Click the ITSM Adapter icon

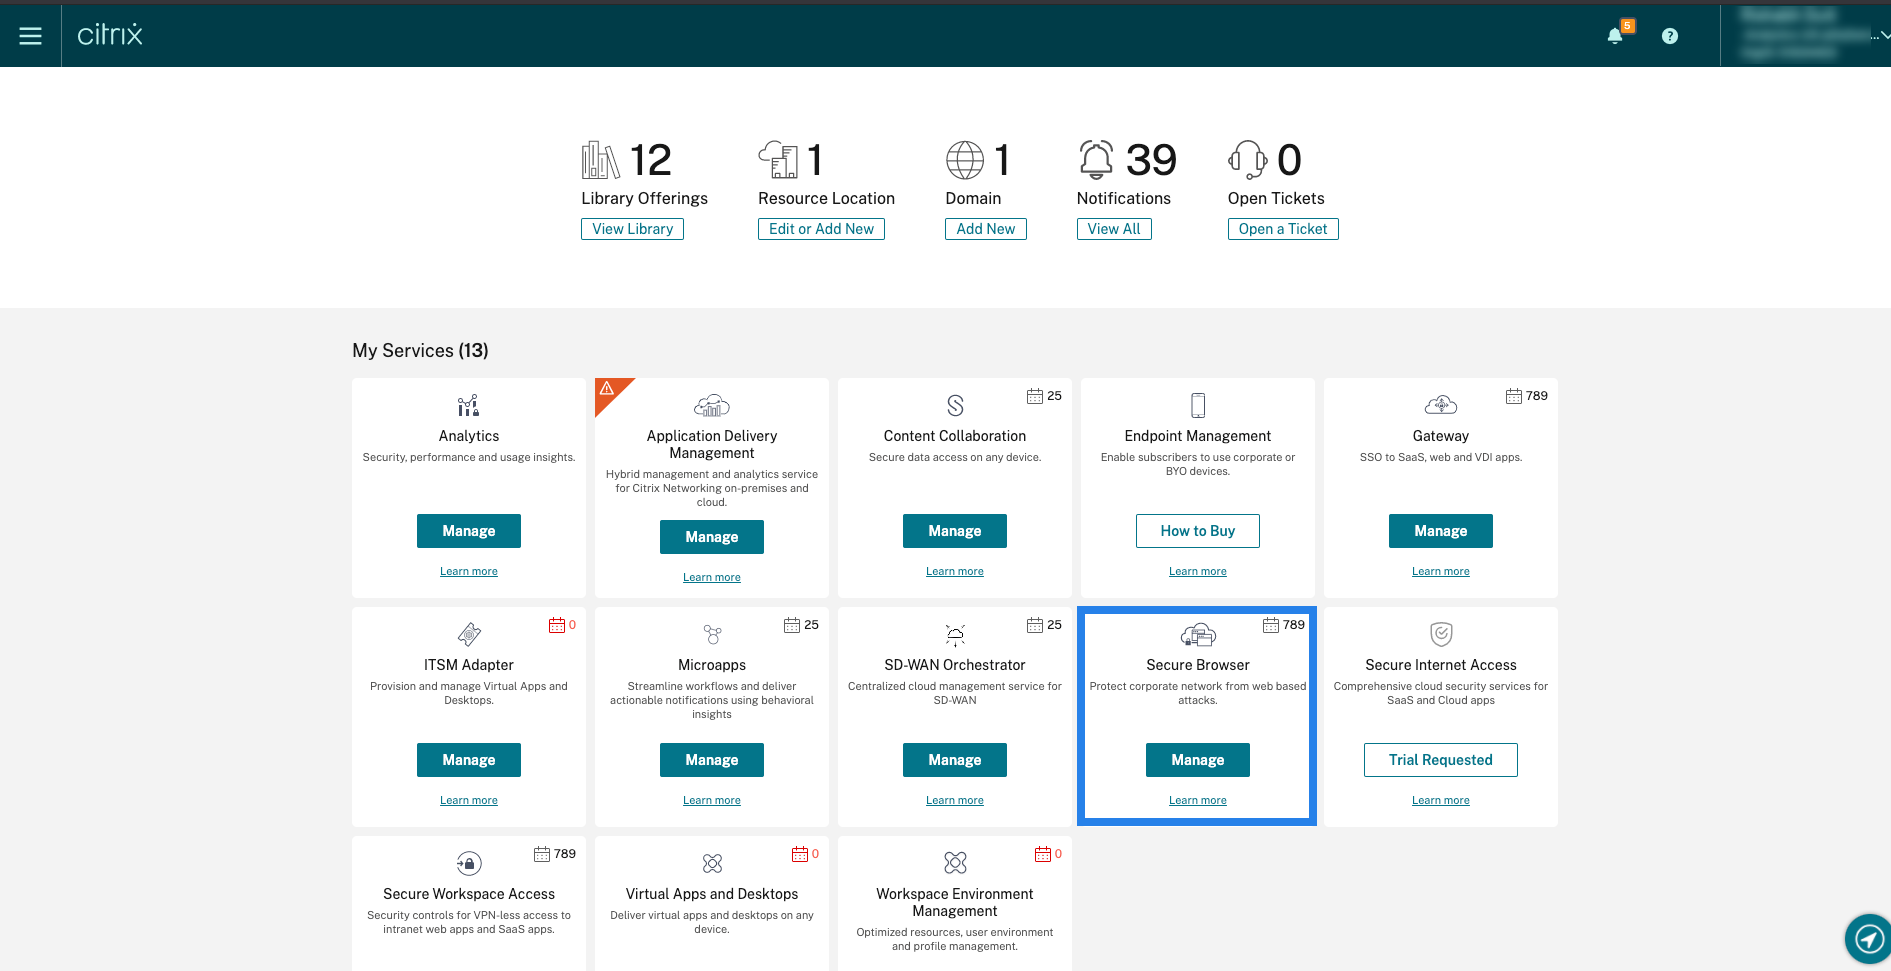(469, 634)
